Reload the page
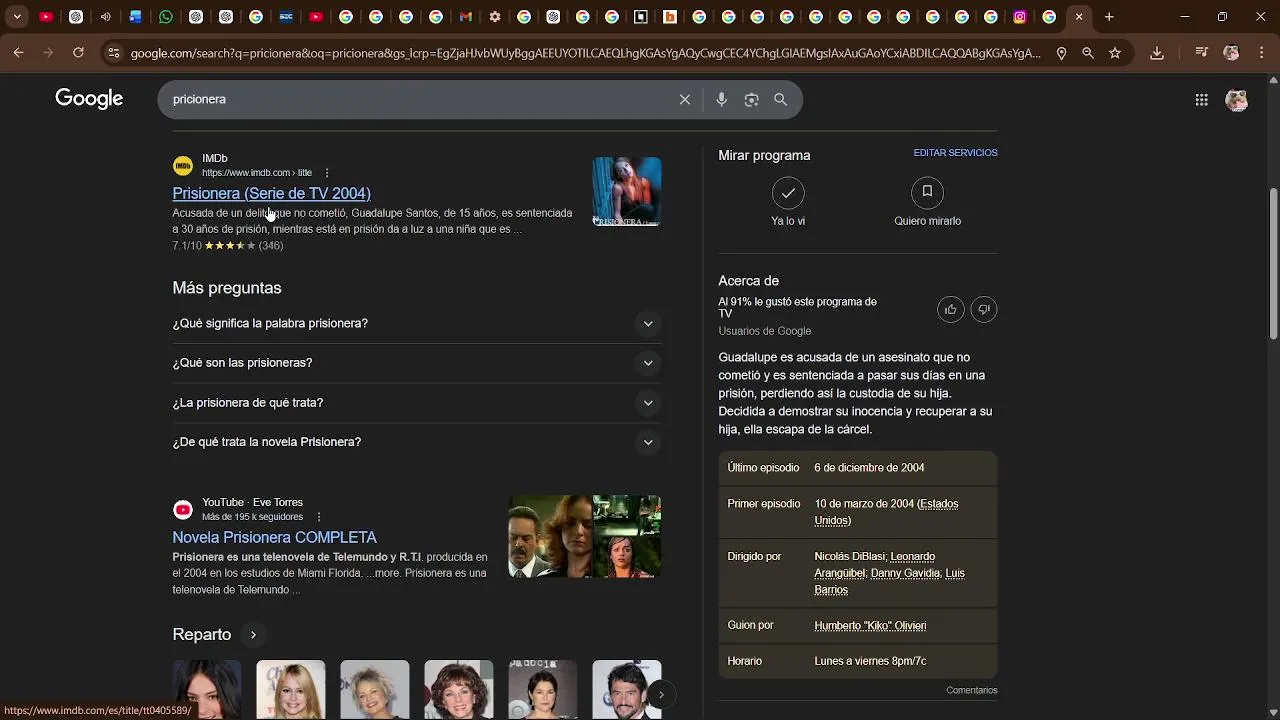Image resolution: width=1280 pixels, height=720 pixels. coord(78,53)
